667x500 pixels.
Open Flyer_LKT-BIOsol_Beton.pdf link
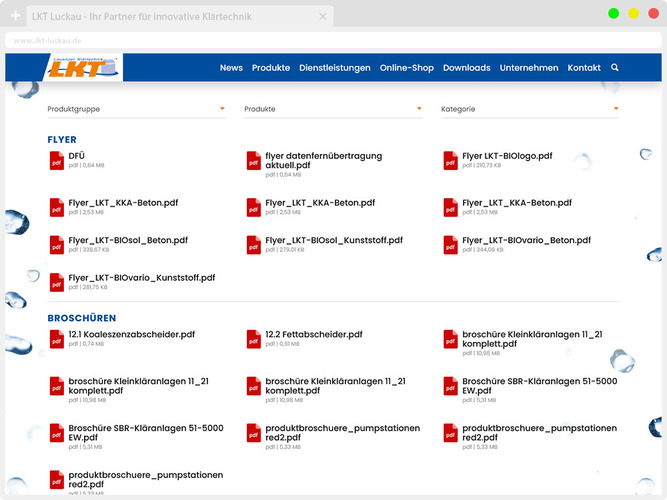[128, 241]
